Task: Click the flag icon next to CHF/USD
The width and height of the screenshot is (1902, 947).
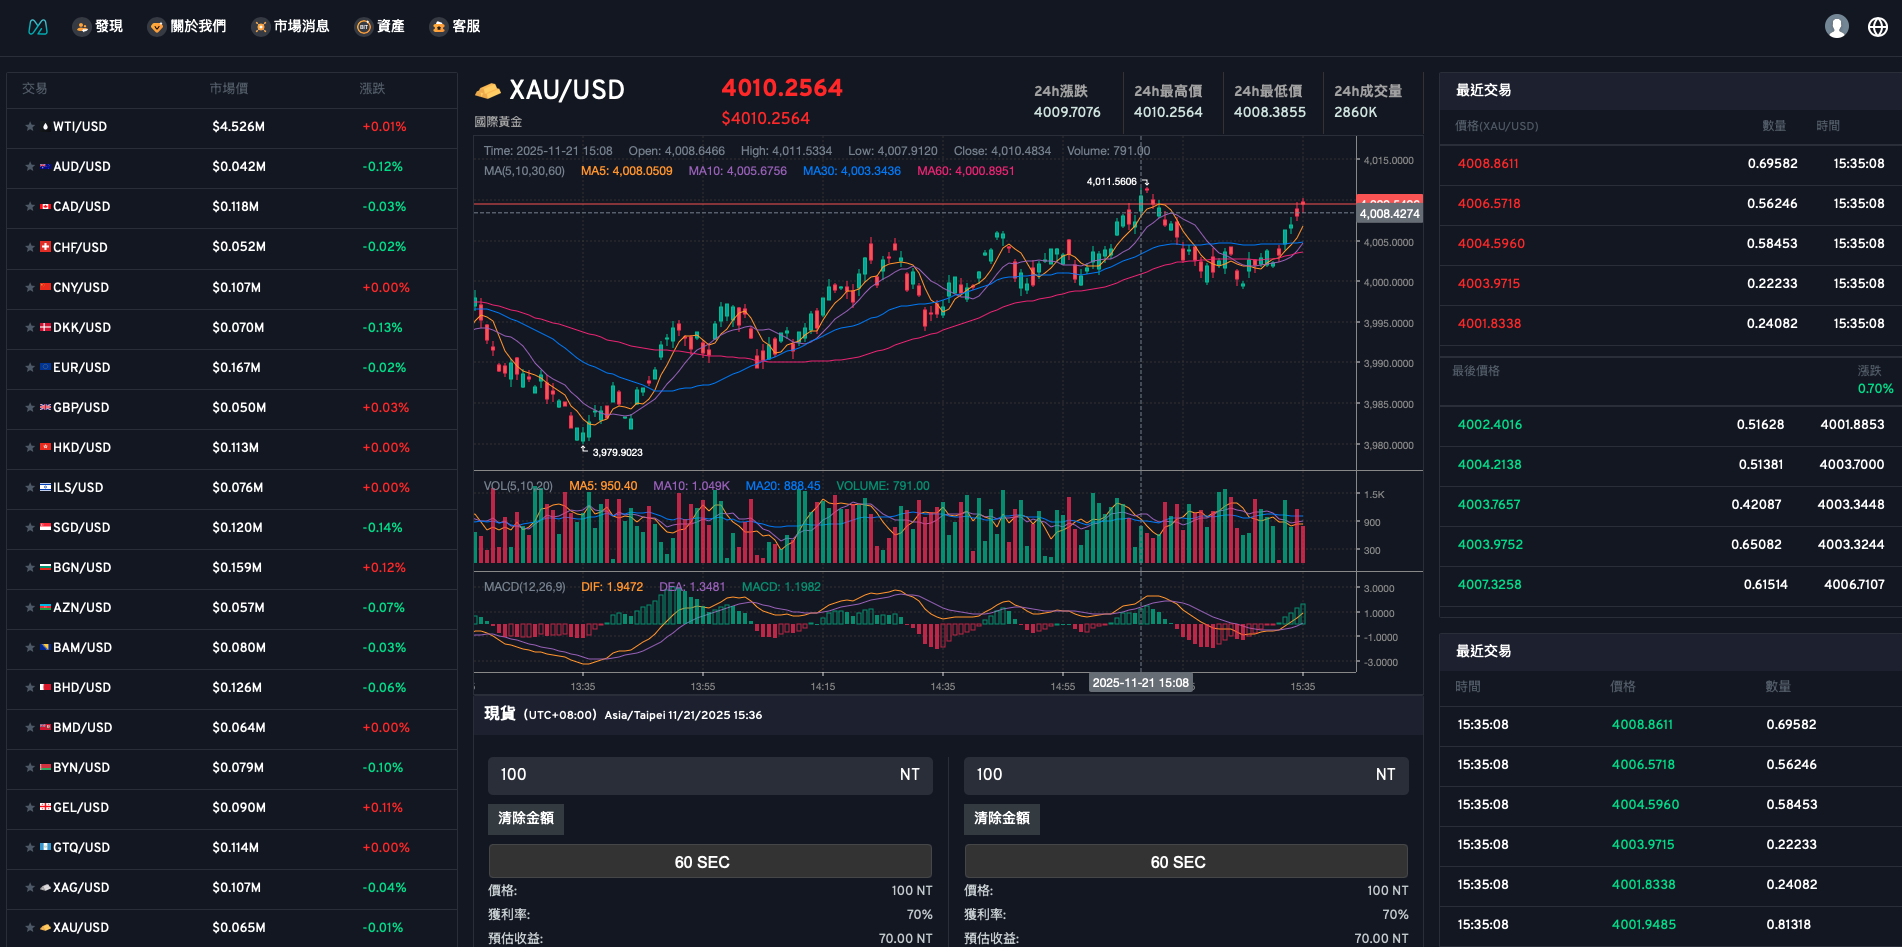Action: click(45, 247)
